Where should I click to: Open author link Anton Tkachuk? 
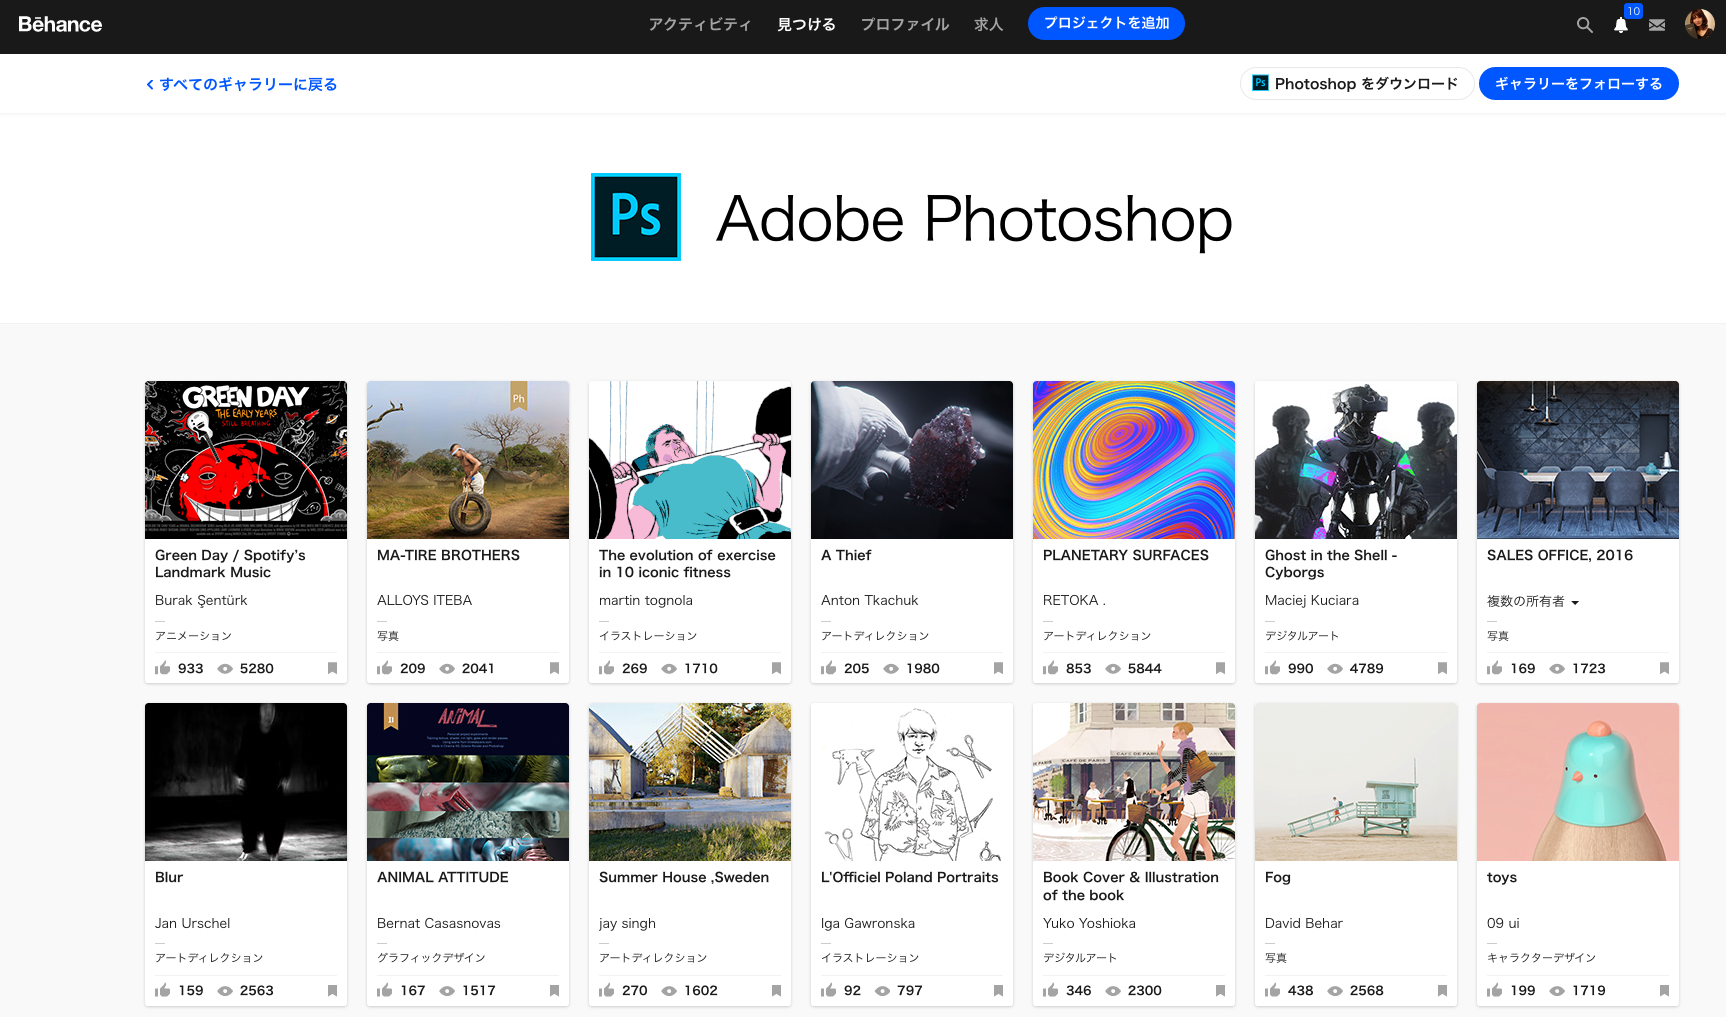tap(869, 600)
